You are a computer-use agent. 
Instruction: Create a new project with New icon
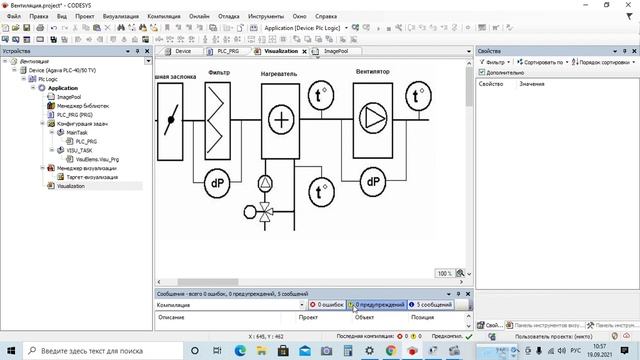[5, 28]
